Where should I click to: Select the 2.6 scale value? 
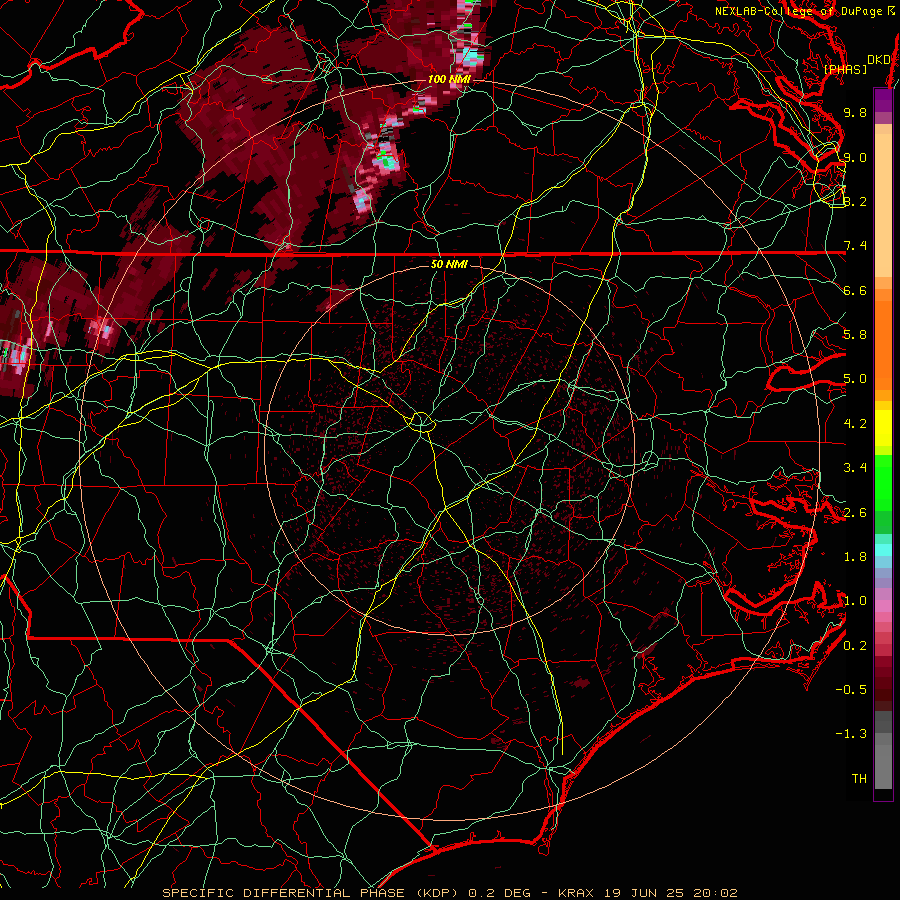click(x=855, y=513)
